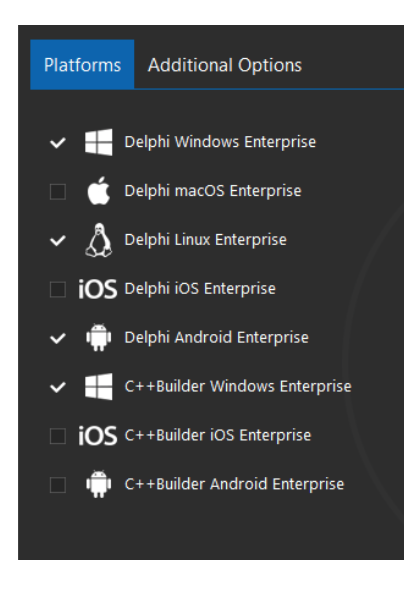Tick the Delphi iOS Enterprise checkbox
This screenshot has height=590, width=416.
click(x=58, y=289)
